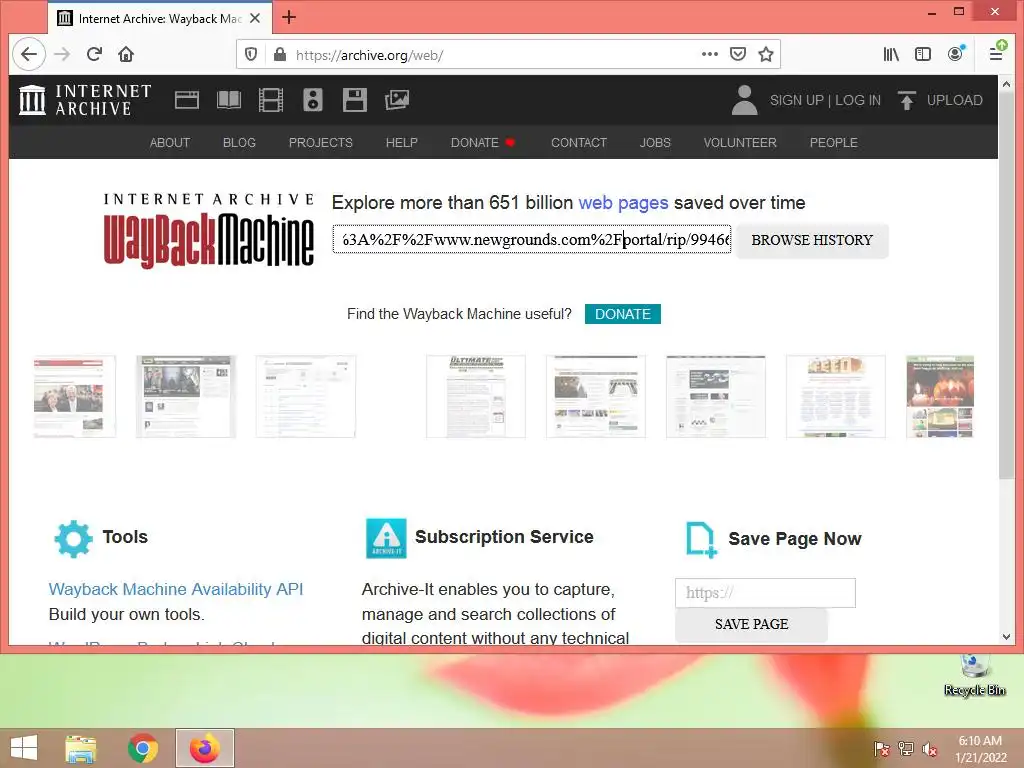Open Firefox Library icon
The image size is (1024, 768).
click(891, 54)
